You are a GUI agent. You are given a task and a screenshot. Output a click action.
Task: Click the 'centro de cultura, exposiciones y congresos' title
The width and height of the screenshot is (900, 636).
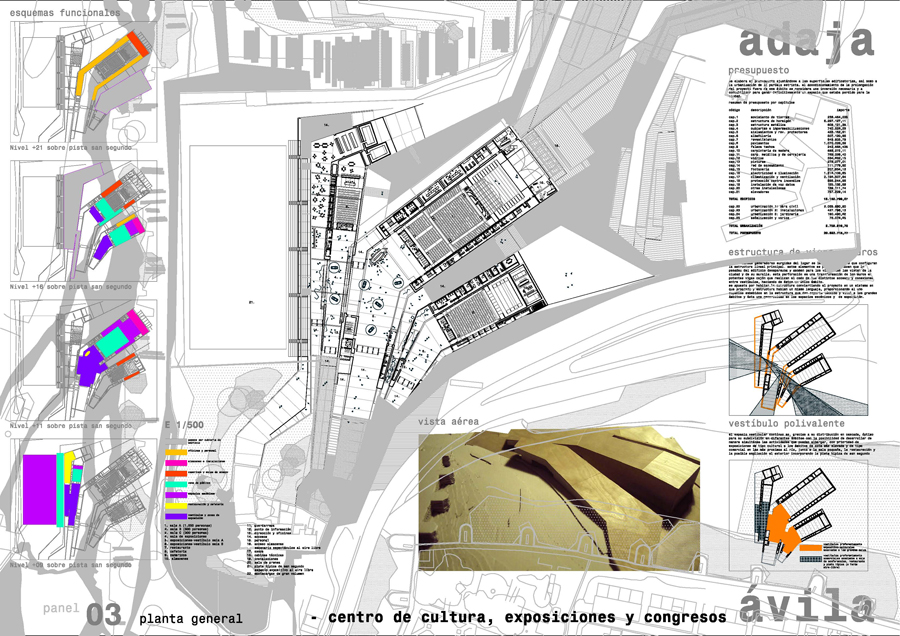(520, 617)
